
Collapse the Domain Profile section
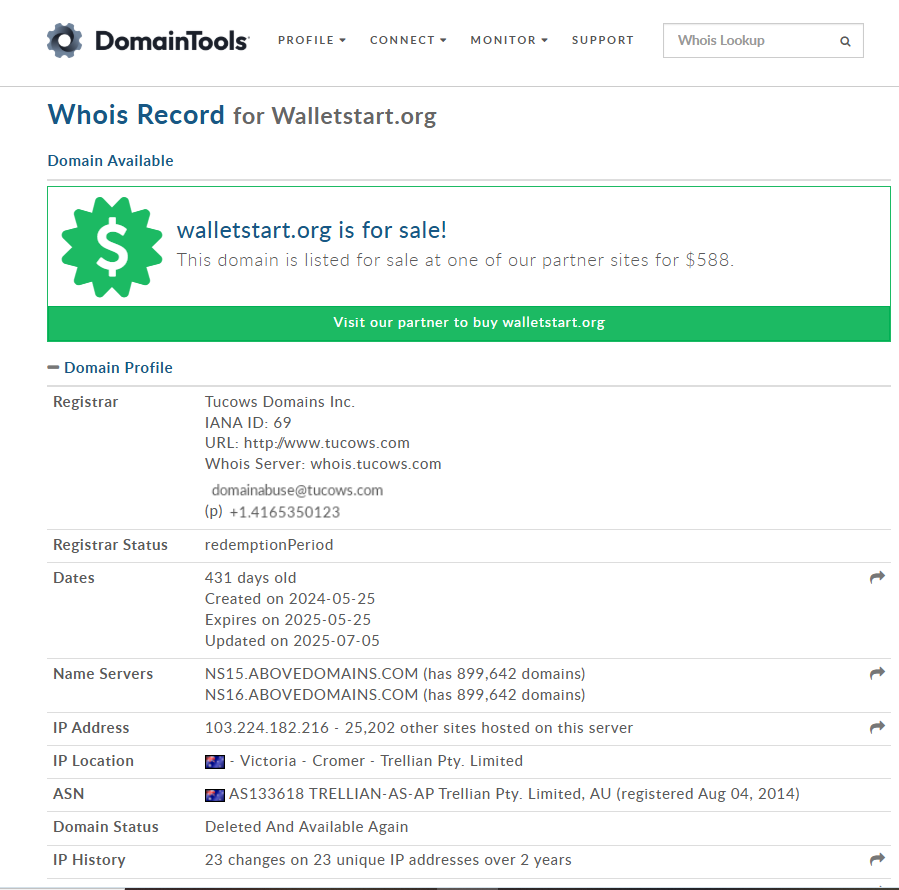[x=53, y=368]
